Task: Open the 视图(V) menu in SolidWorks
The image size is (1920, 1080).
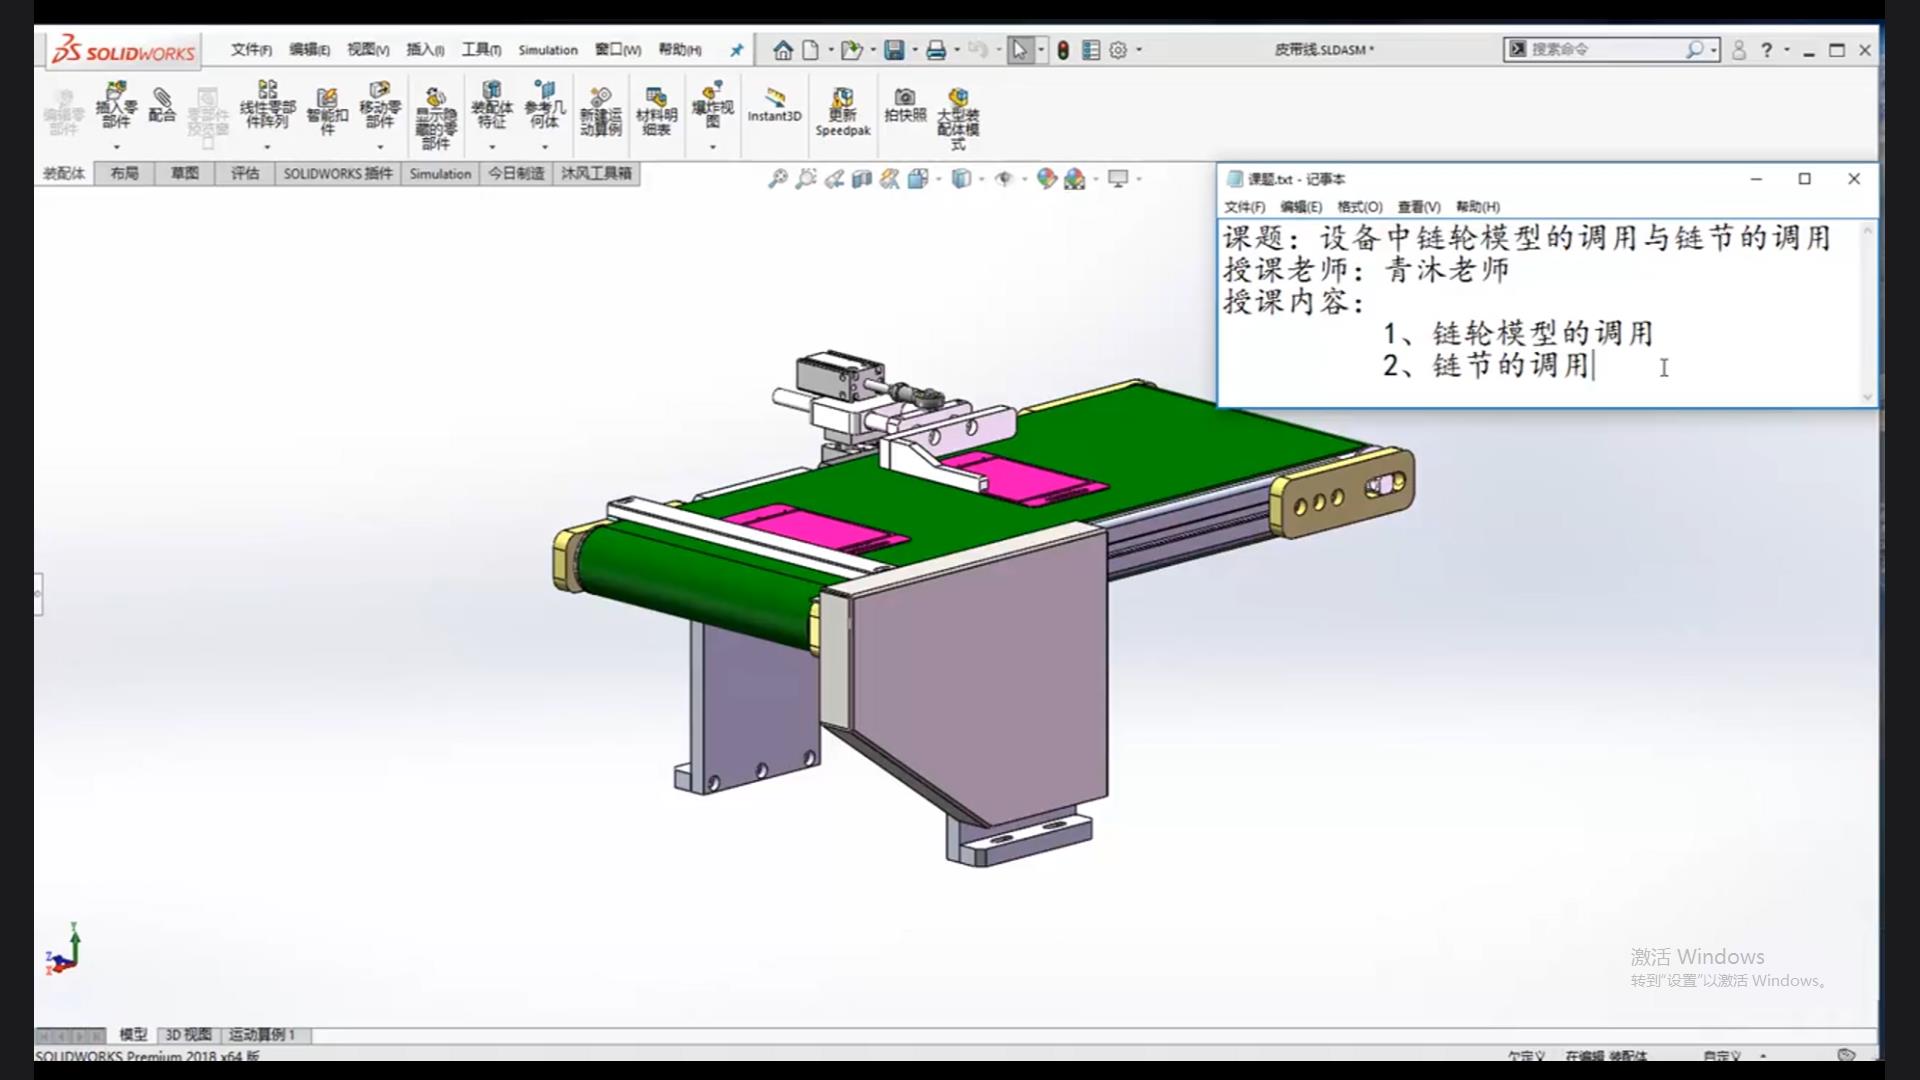Action: click(x=368, y=50)
